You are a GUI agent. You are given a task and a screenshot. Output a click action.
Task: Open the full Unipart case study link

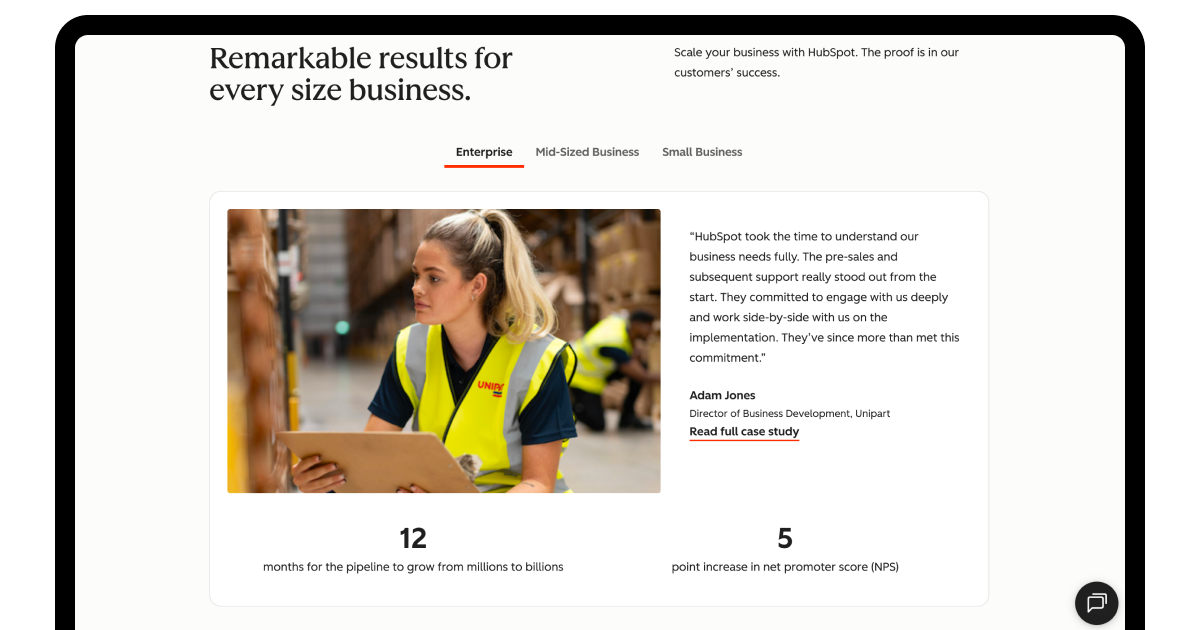pyautogui.click(x=744, y=430)
